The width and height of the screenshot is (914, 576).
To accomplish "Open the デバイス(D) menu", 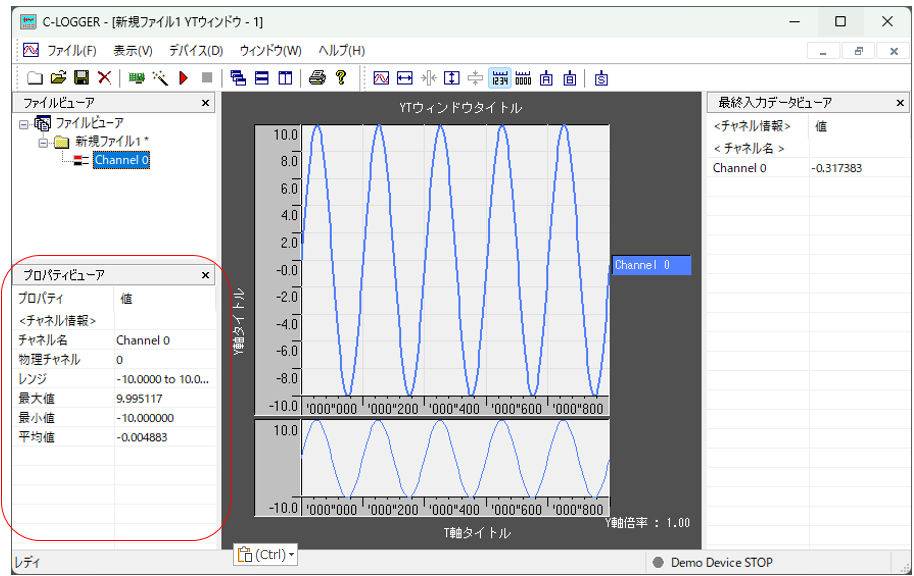I will click(195, 50).
